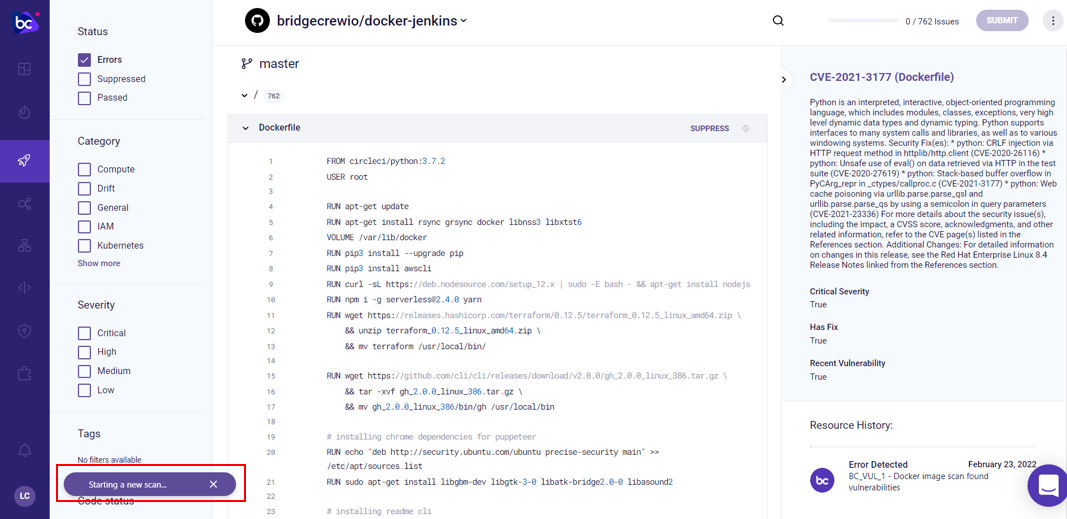Click the 'Has Fix' label

[x=823, y=327]
